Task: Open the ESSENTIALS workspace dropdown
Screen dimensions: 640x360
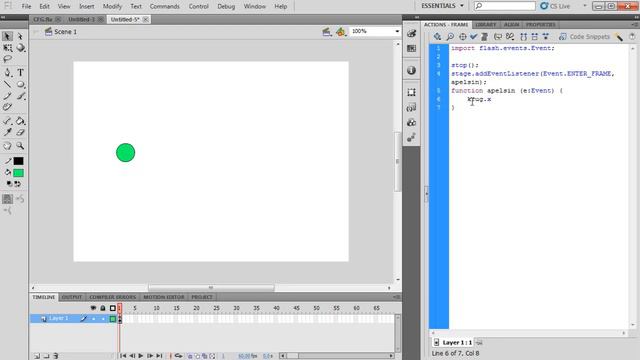Action: coord(443,6)
